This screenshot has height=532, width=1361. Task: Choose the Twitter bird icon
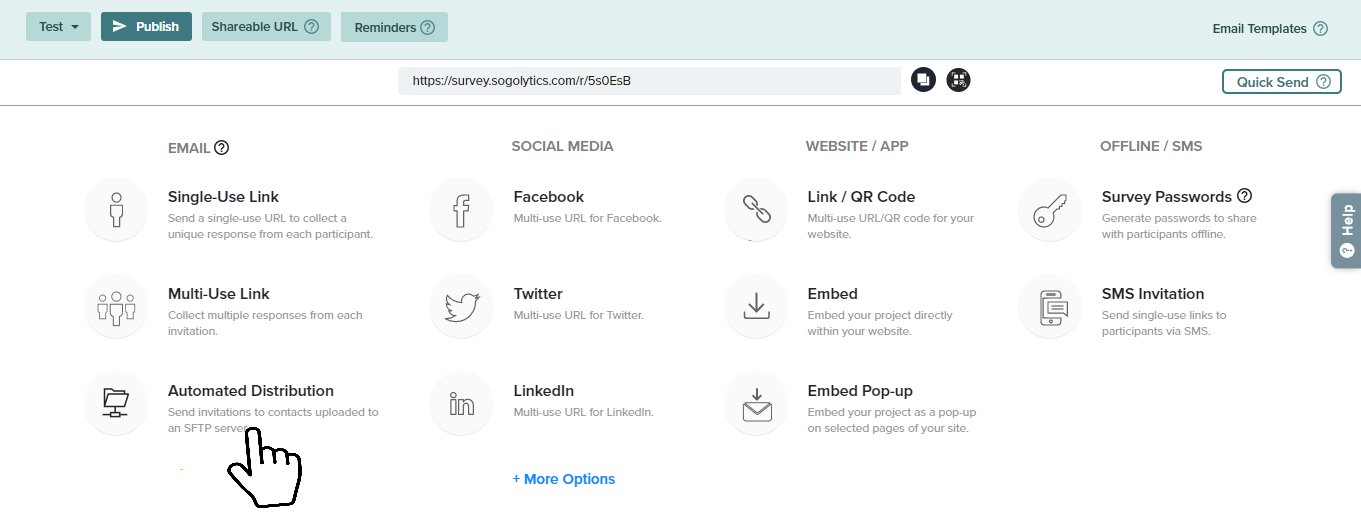pyautogui.click(x=461, y=307)
